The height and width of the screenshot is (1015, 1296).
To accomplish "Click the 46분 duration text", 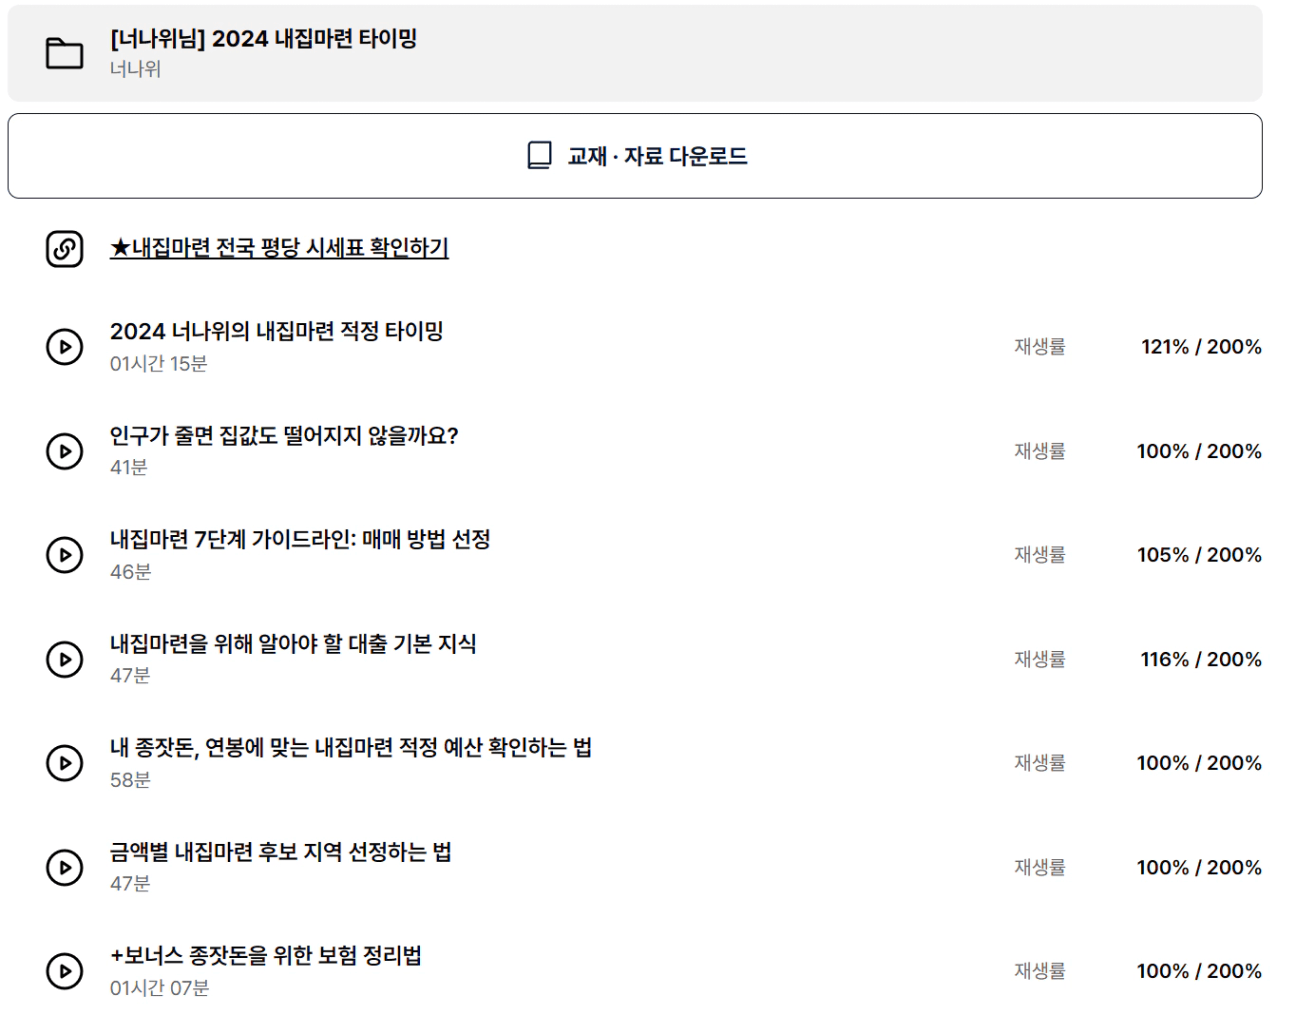I will tap(130, 572).
